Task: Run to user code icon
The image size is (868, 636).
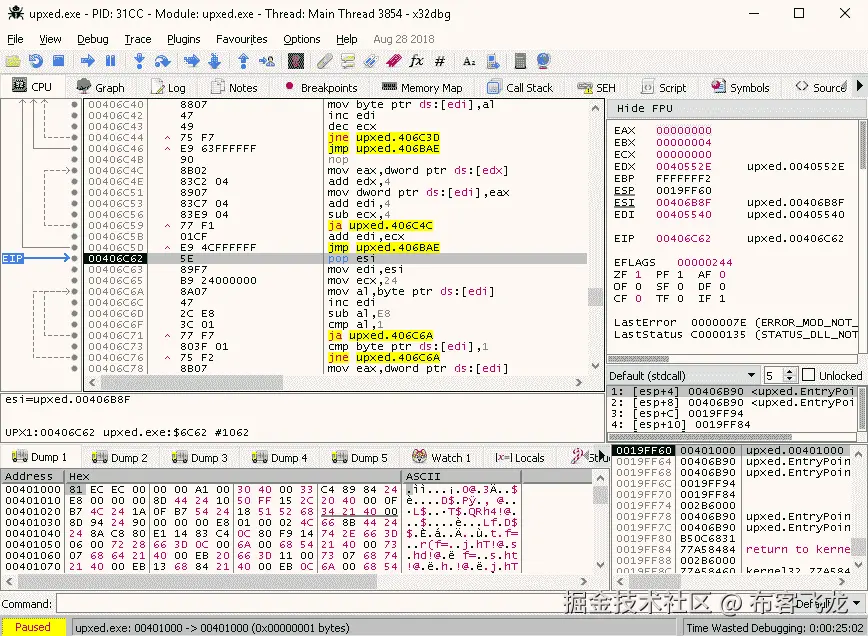Action: pyautogui.click(x=266, y=61)
